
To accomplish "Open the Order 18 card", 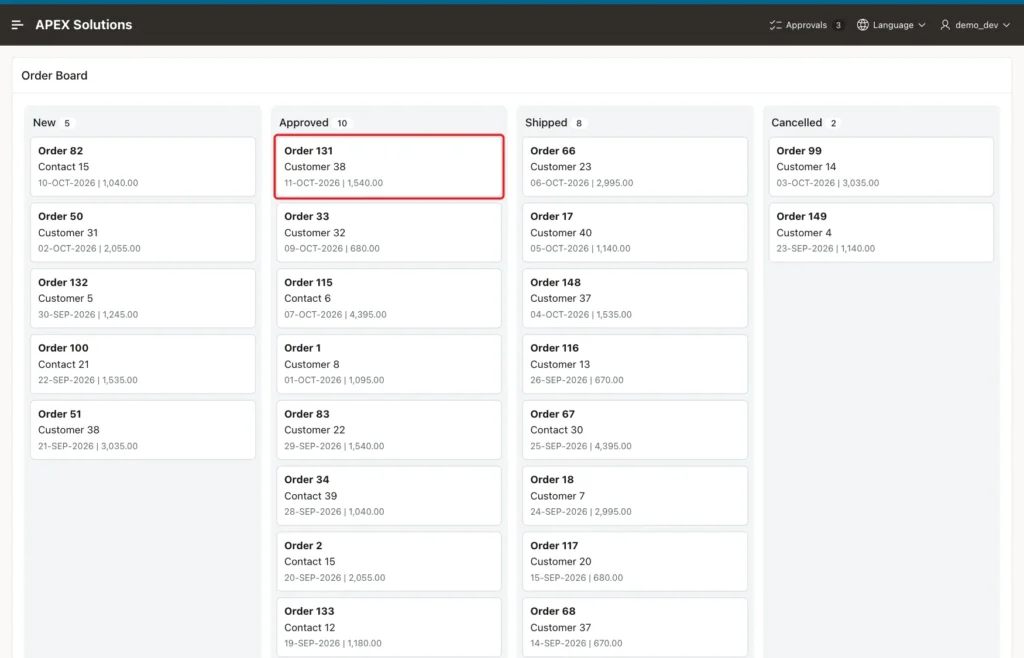I will (x=635, y=495).
